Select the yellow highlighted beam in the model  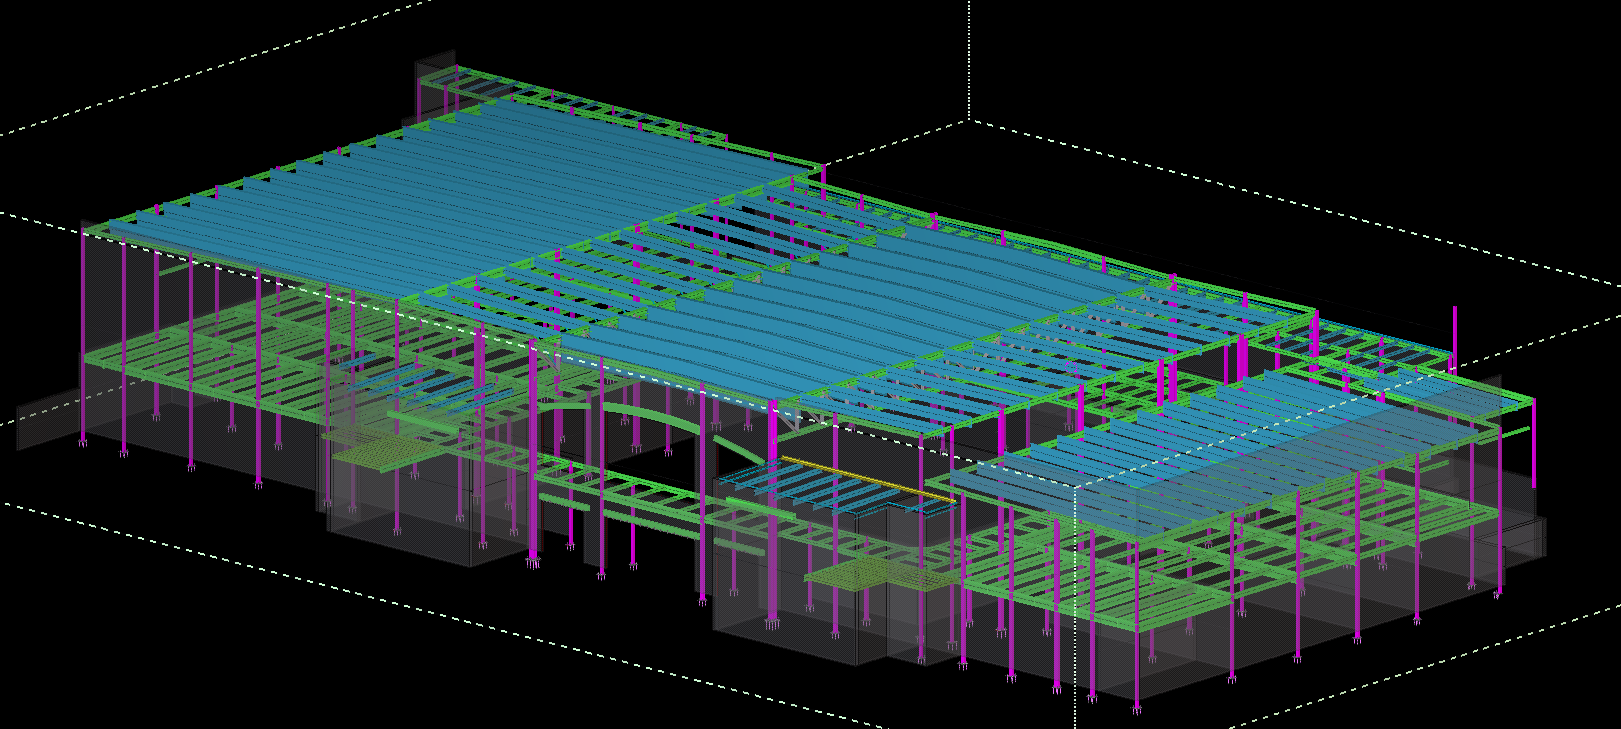tap(868, 479)
